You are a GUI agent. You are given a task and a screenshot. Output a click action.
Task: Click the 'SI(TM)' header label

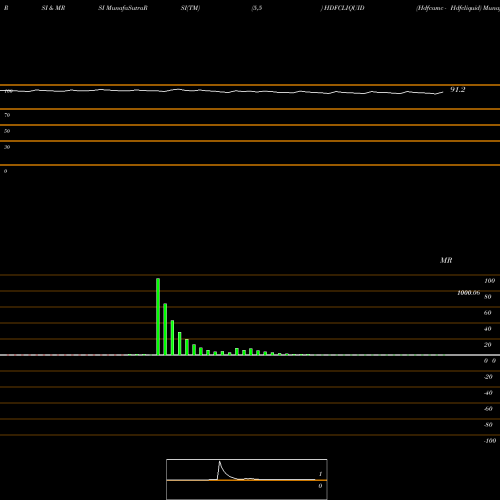coord(190,8)
